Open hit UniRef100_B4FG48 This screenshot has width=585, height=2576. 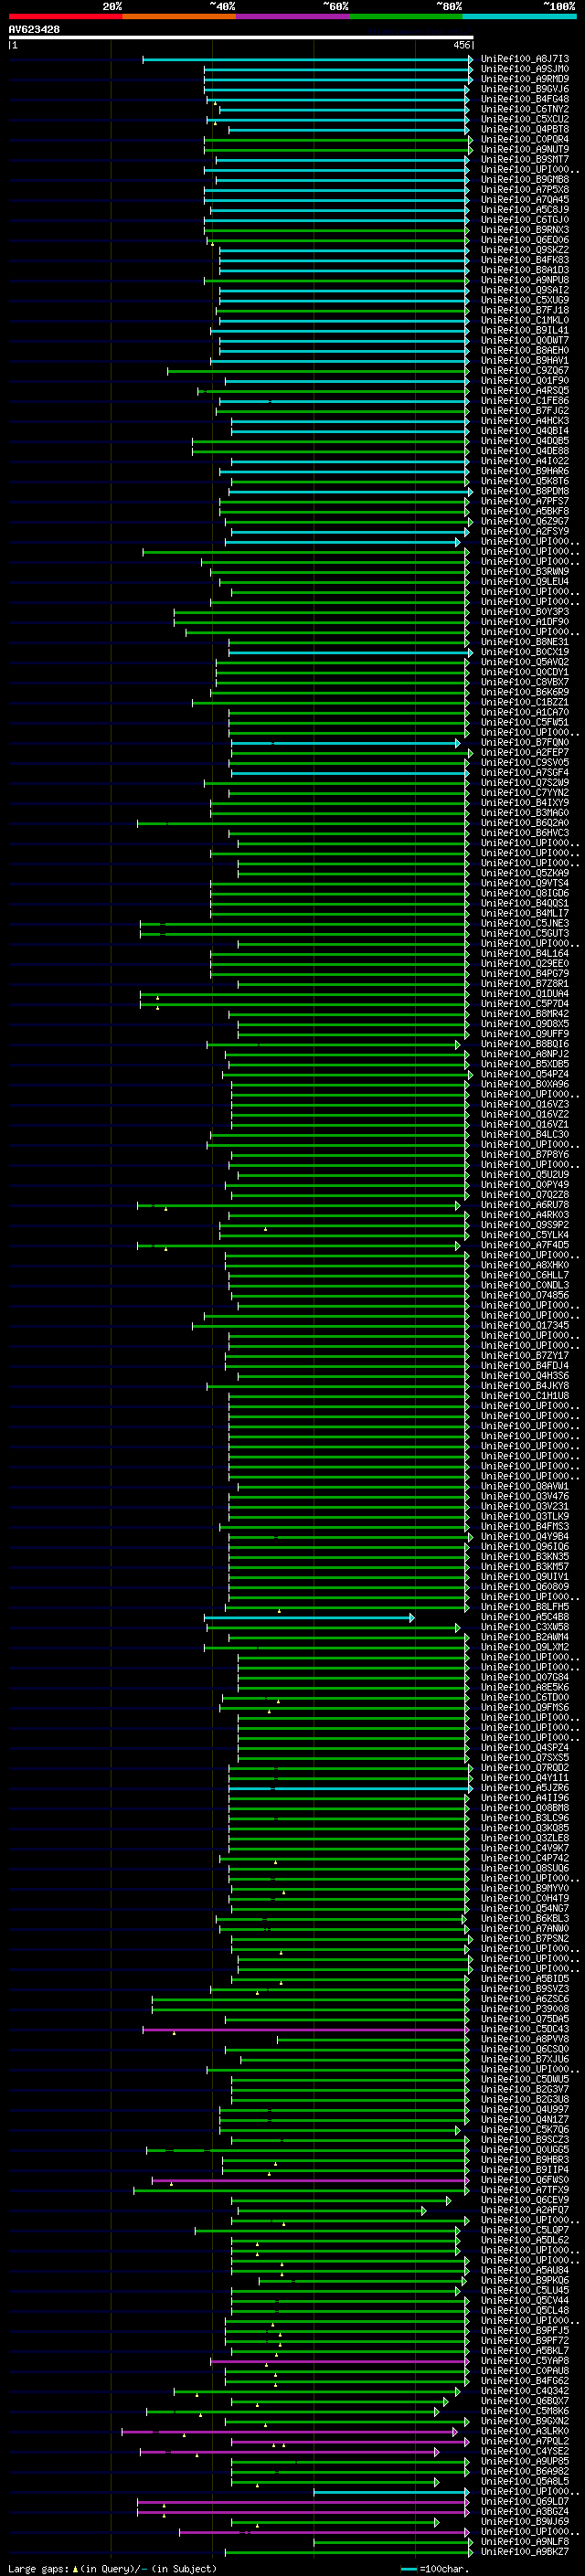pyautogui.click(x=525, y=99)
